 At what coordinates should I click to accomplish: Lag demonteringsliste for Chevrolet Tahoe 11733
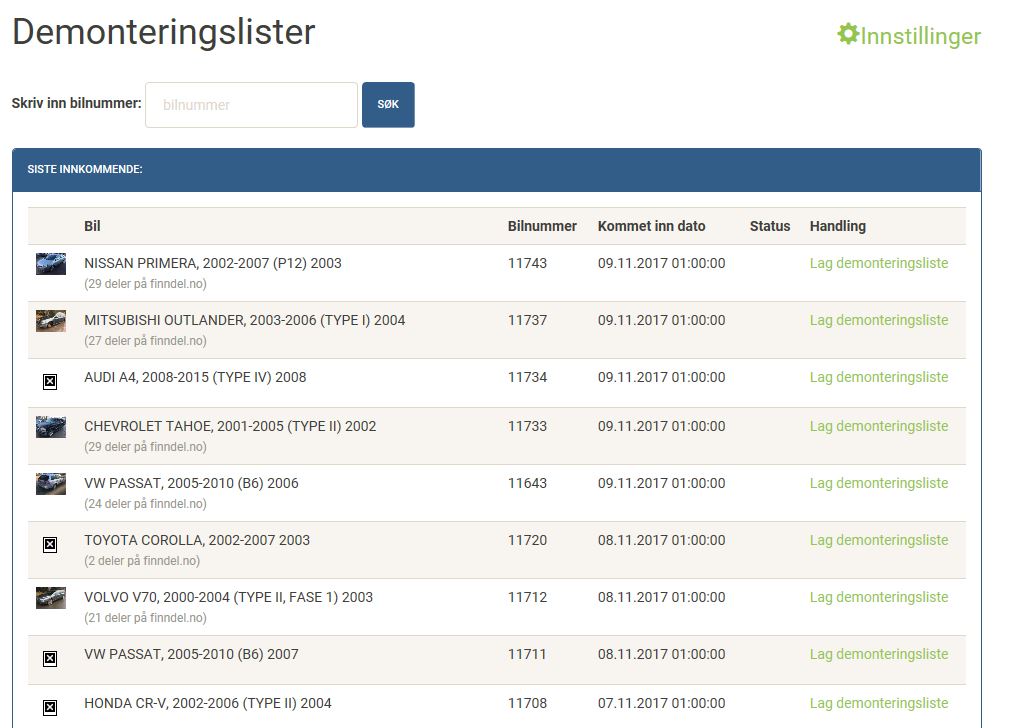[x=878, y=426]
